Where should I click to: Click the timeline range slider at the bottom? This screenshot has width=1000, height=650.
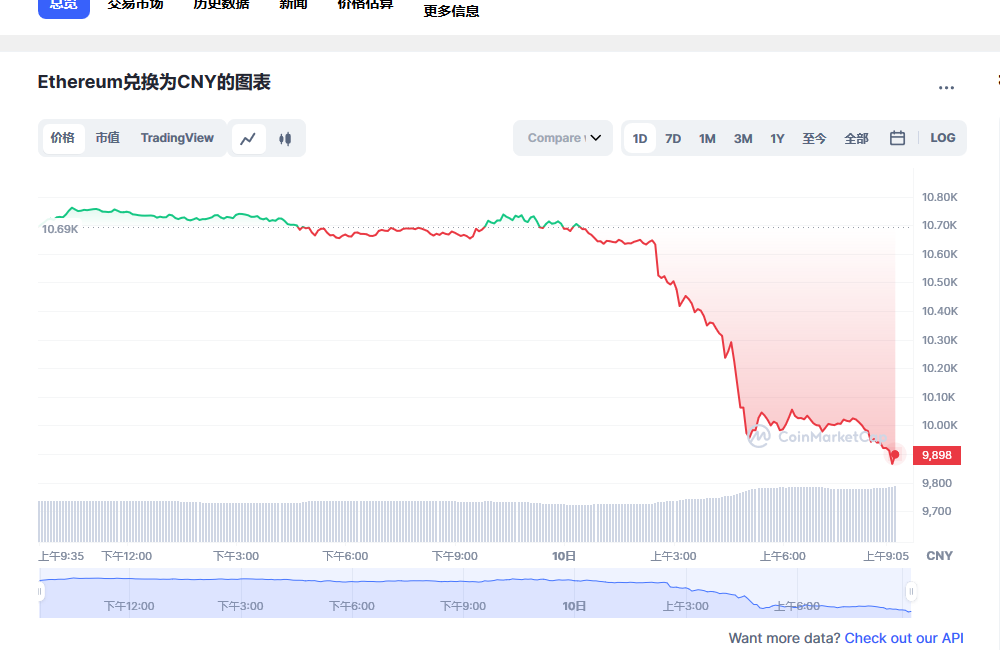475,590
